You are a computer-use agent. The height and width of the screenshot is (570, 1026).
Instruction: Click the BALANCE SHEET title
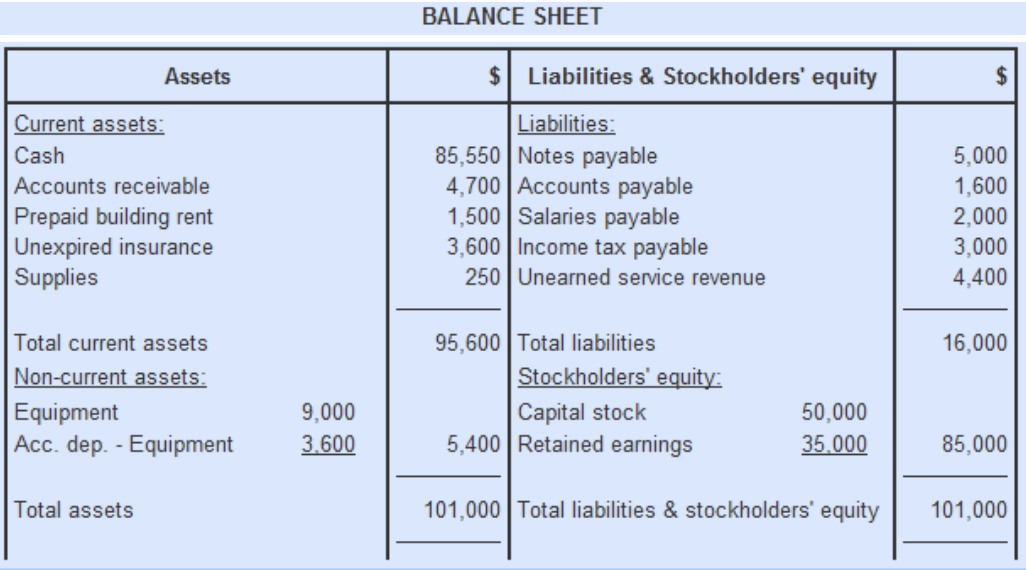coord(512,16)
